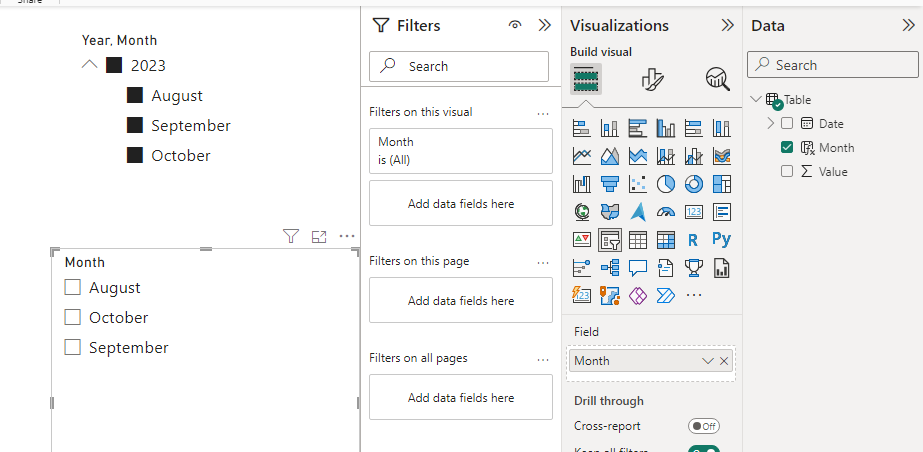Tick August in the lower Month slicer
The width and height of the screenshot is (923, 452).
click(72, 287)
